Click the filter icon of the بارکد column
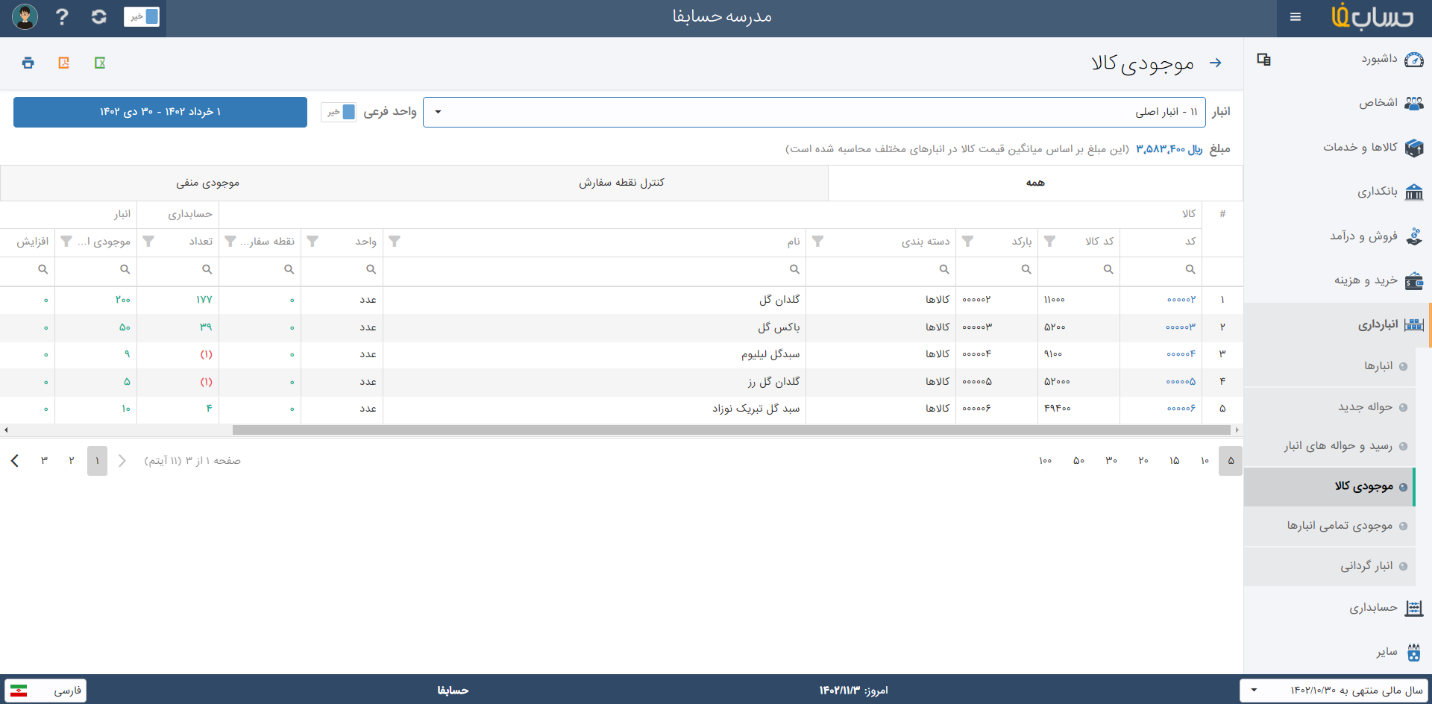This screenshot has height=704, width=1432. tap(969, 242)
